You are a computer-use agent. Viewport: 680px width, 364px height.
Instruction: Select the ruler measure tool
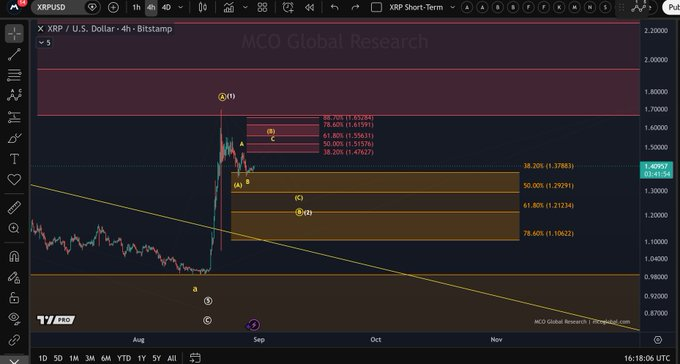click(x=14, y=207)
